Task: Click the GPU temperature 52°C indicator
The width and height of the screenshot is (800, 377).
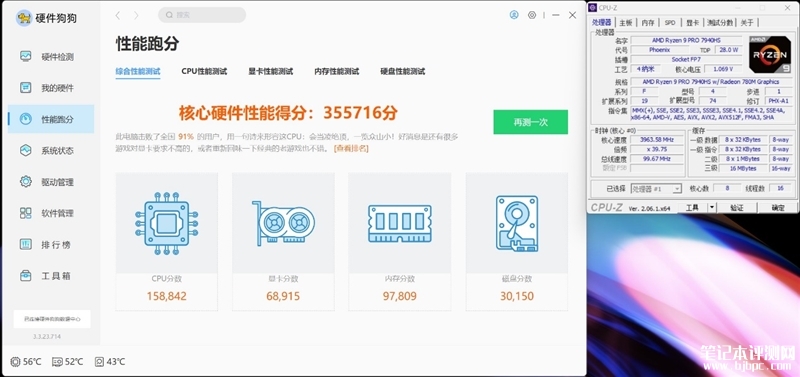Action: point(67,362)
